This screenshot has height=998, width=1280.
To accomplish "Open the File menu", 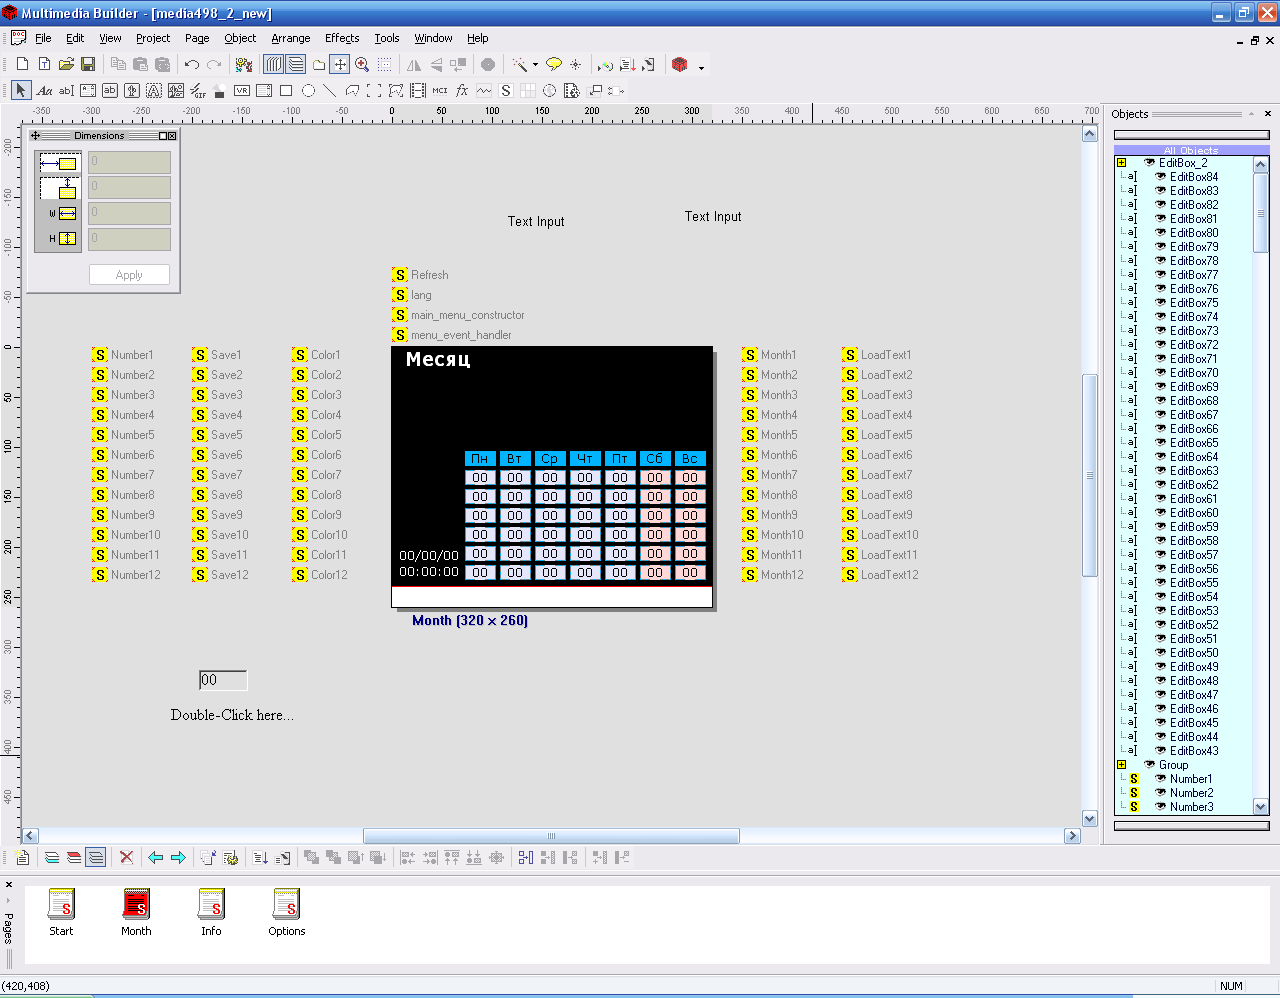I will [43, 38].
